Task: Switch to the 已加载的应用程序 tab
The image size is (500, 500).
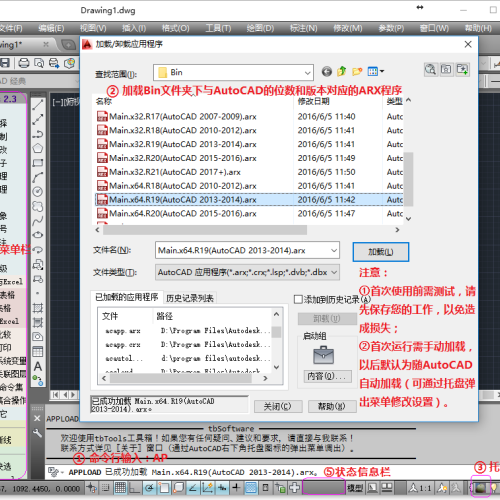Action: (127, 297)
